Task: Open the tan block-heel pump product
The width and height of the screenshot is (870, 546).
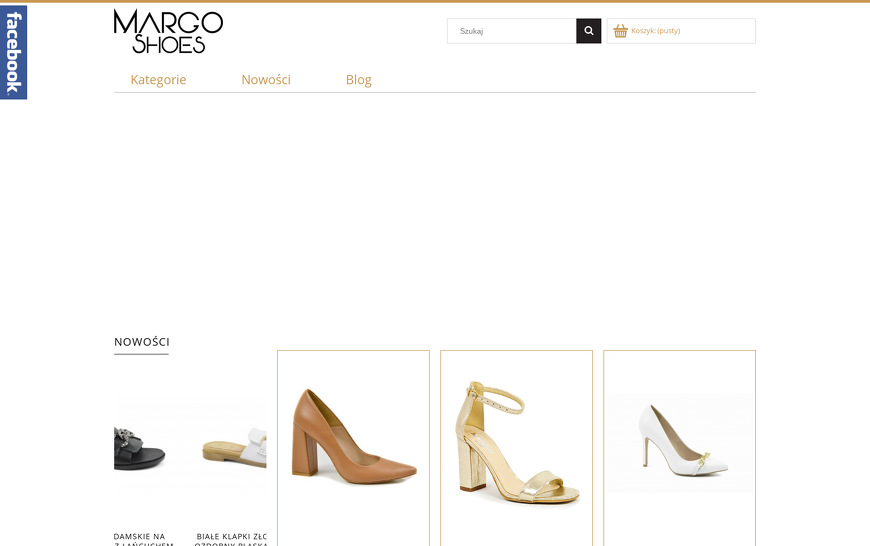Action: [353, 438]
